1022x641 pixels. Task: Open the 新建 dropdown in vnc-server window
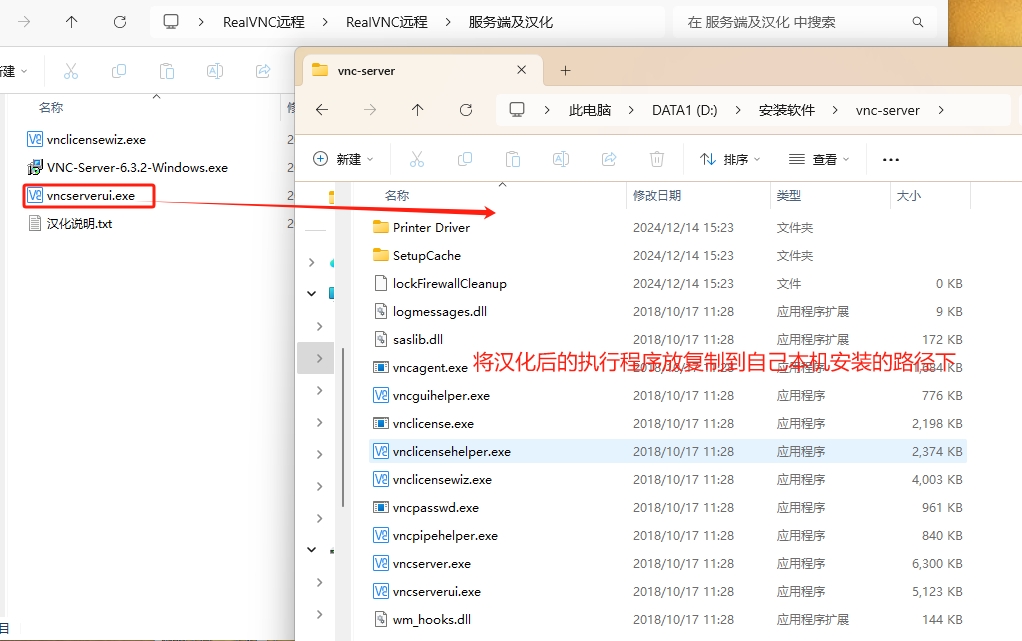tap(343, 159)
